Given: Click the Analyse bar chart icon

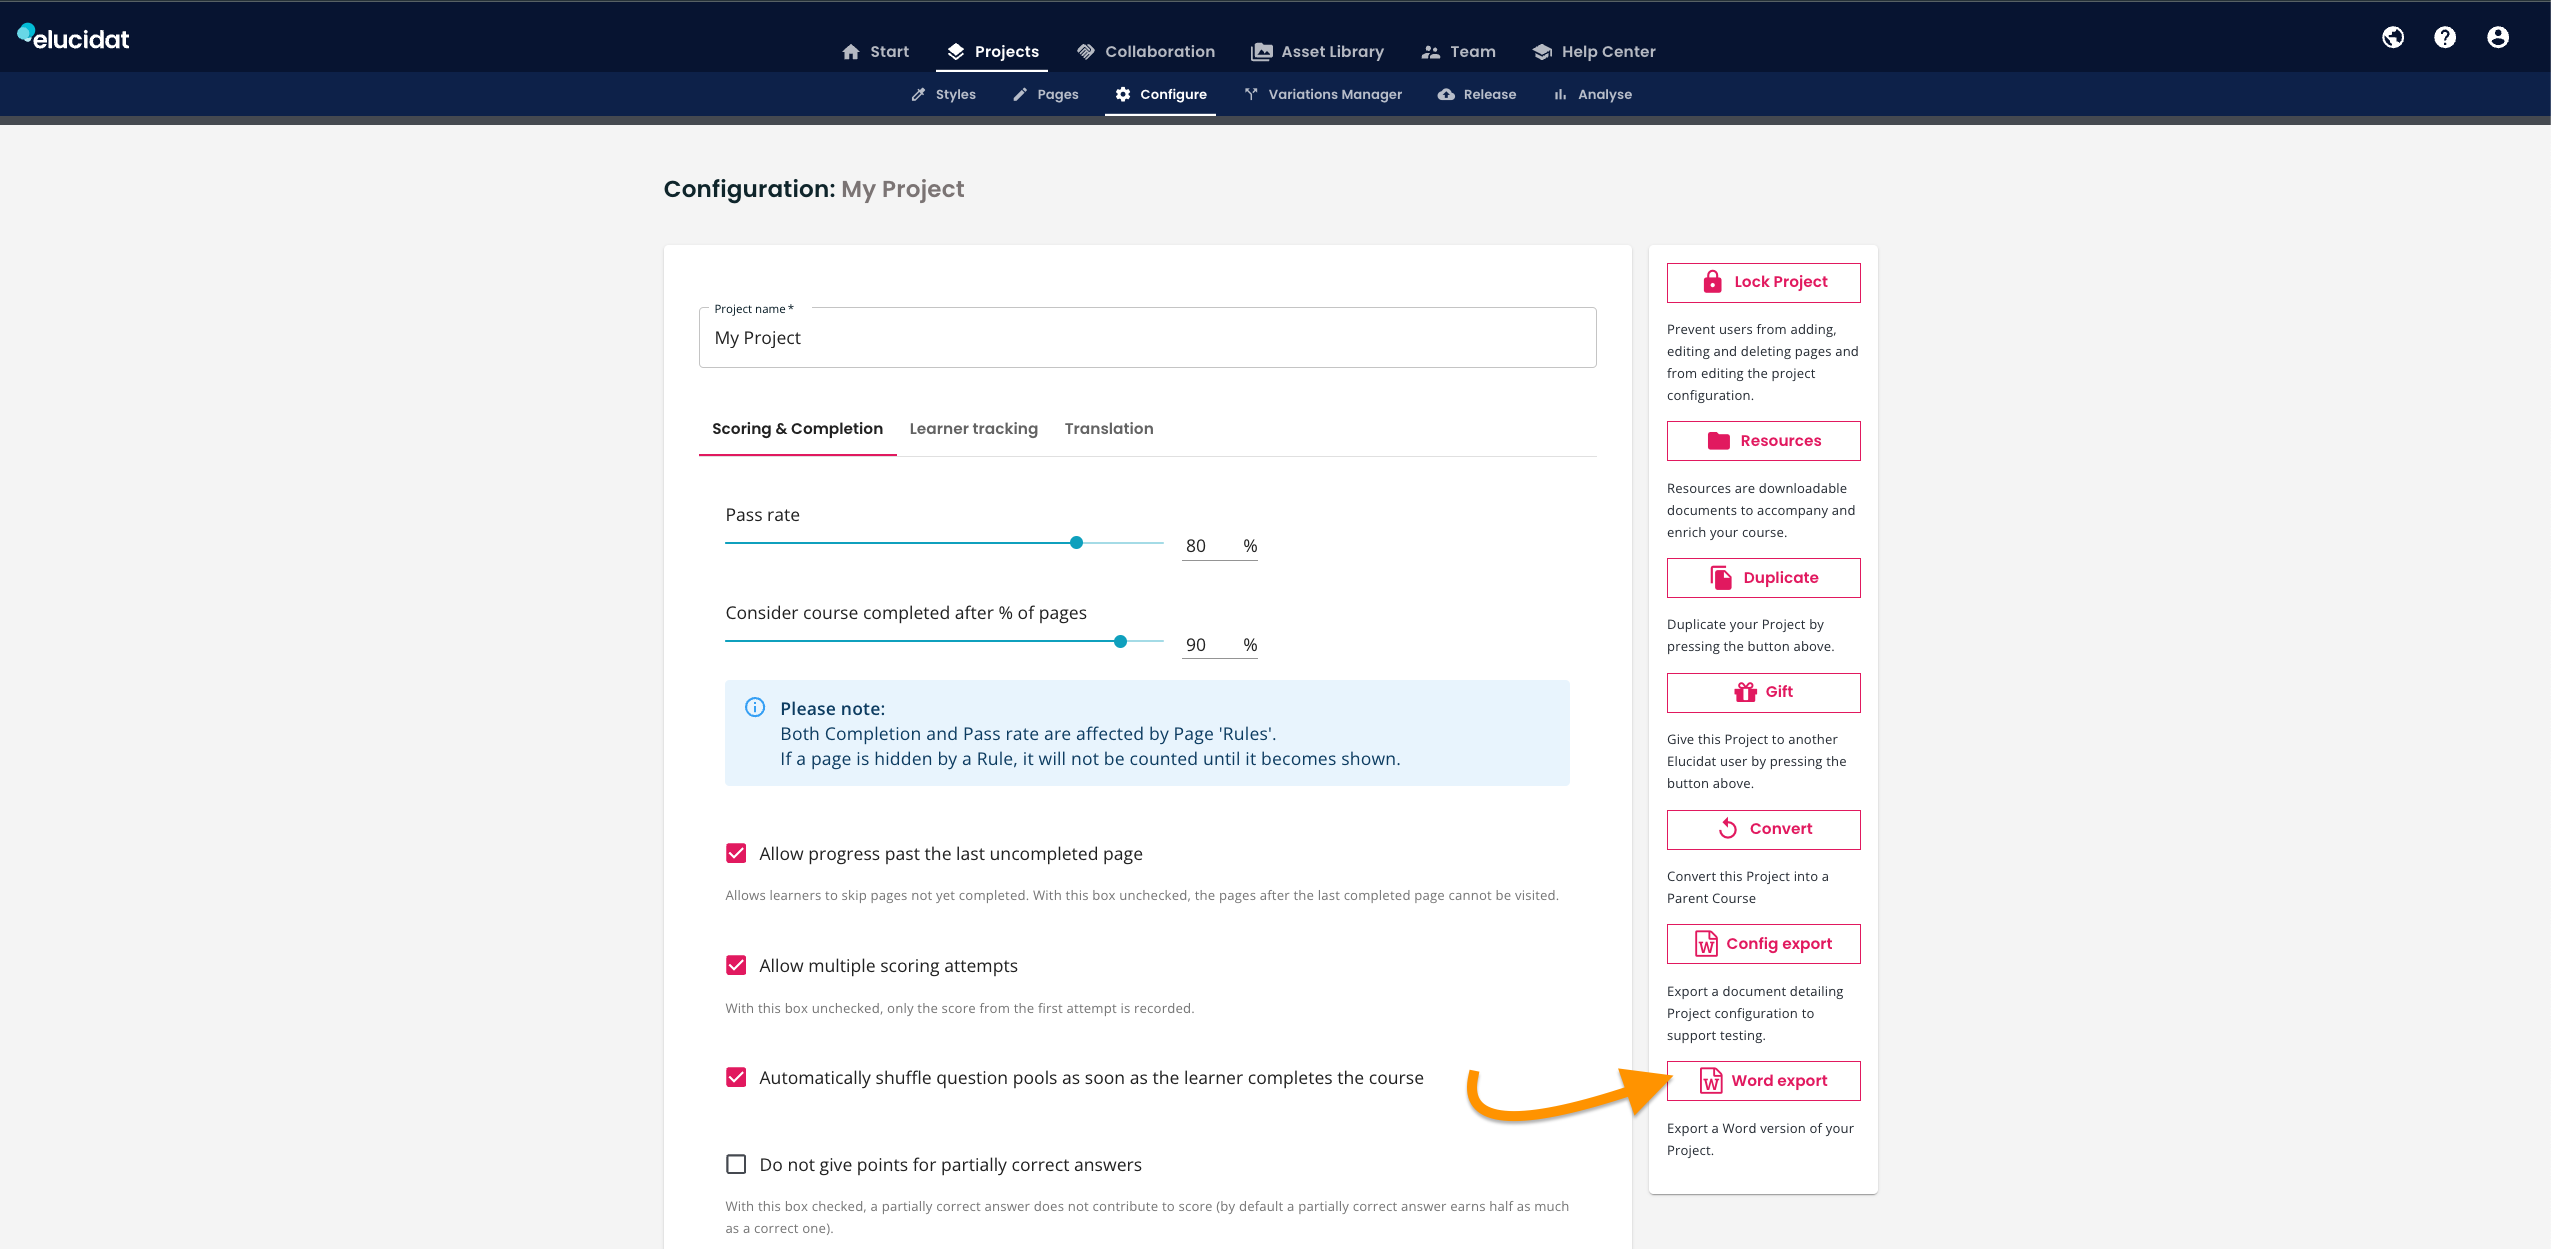Looking at the screenshot, I should [1560, 95].
